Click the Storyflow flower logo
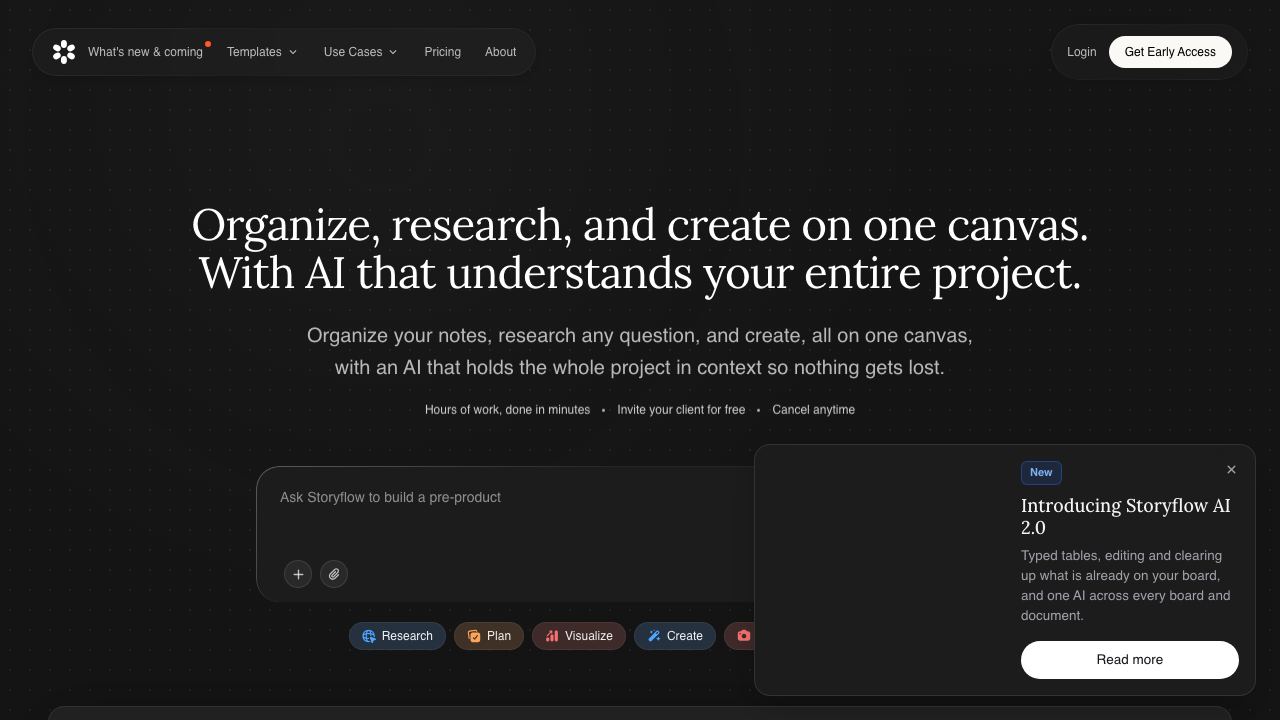Viewport: 1280px width, 720px height. click(x=64, y=52)
